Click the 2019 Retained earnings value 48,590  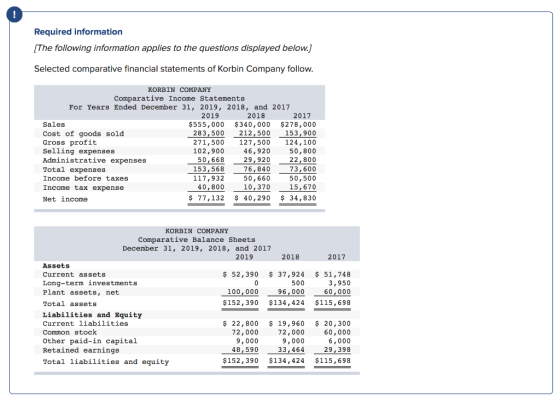[x=245, y=349]
